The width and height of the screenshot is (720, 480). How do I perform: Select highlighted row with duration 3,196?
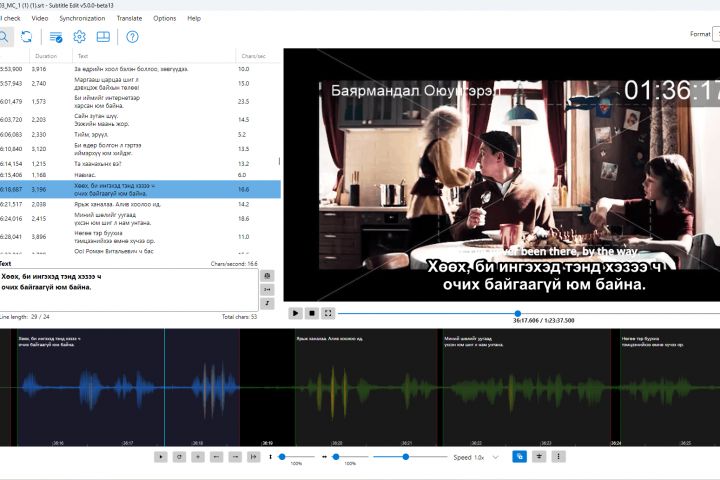click(140, 189)
